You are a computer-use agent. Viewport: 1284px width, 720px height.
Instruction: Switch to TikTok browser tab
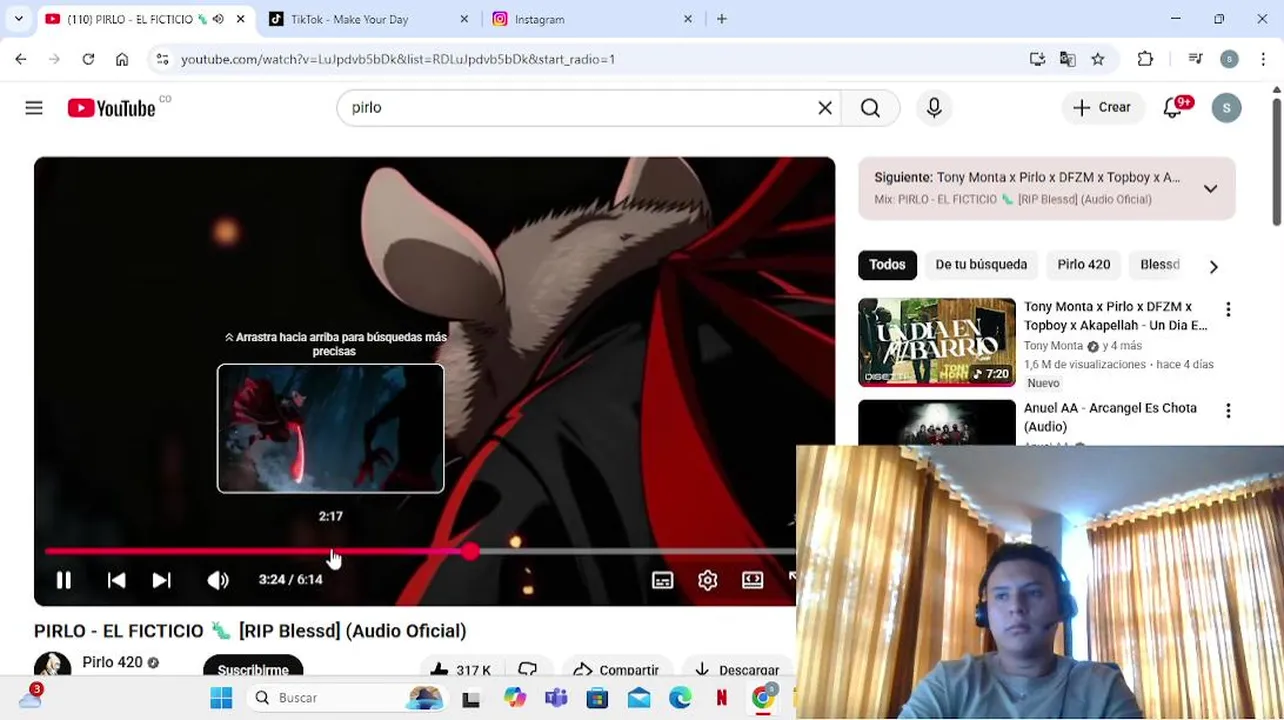(x=367, y=19)
